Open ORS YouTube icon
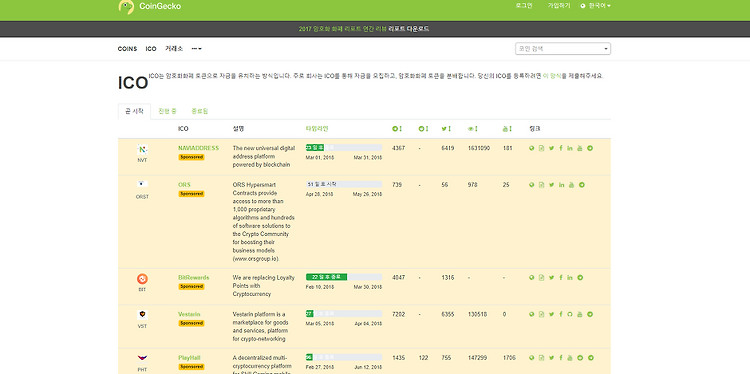This screenshot has height=374, width=750. (x=571, y=185)
